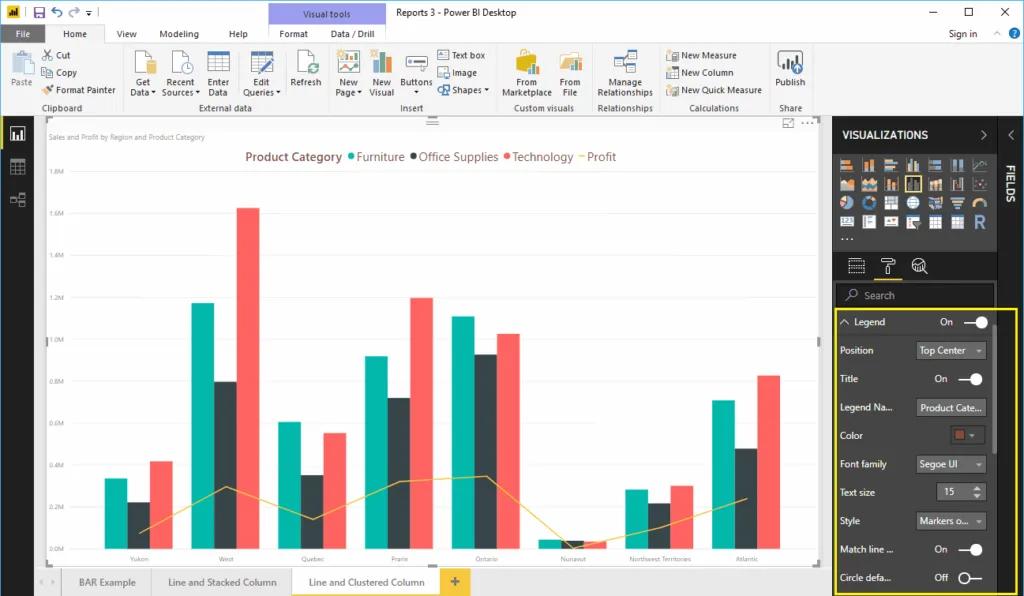Click the Refresh button
The height and width of the screenshot is (596, 1024).
(x=306, y=70)
